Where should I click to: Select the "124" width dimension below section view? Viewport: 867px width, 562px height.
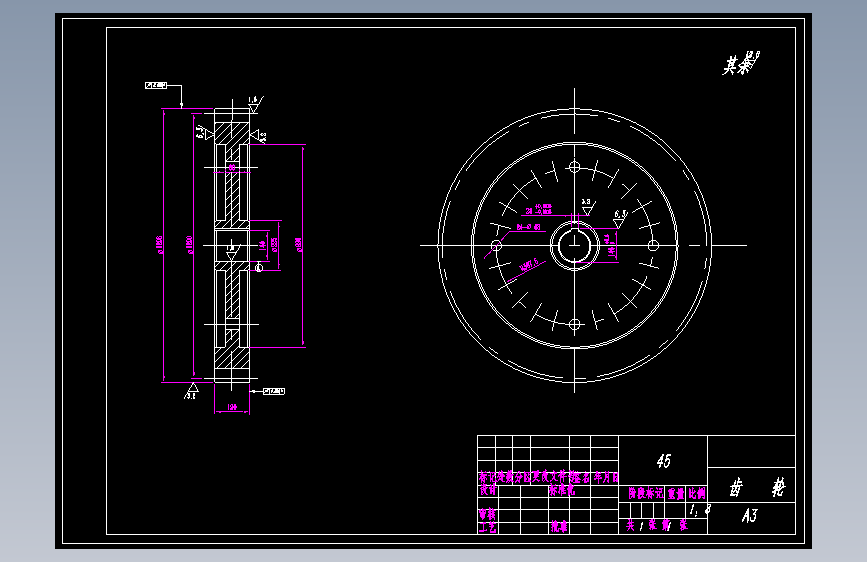[232, 407]
